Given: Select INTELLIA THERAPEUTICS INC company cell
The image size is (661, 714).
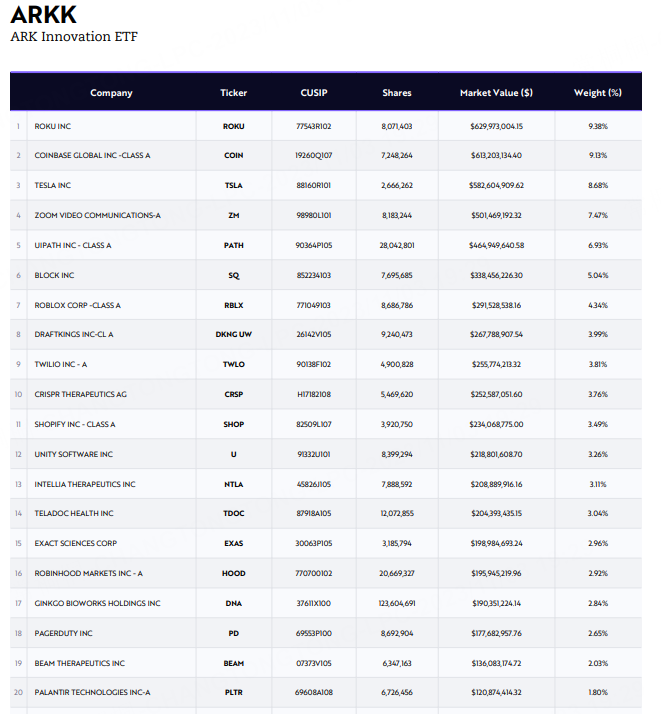Looking at the screenshot, I should tap(112, 484).
